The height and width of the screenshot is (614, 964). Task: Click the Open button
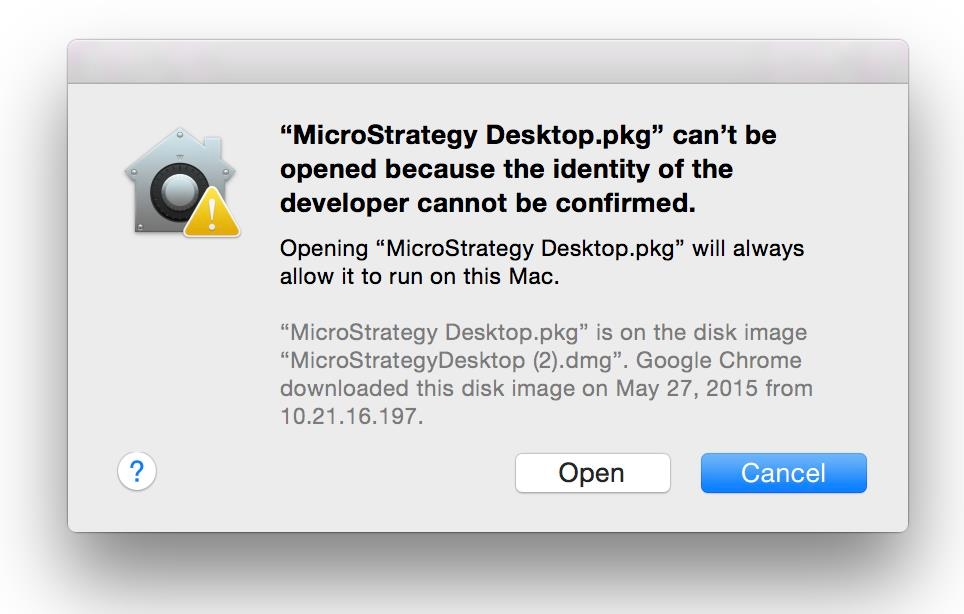(x=593, y=473)
